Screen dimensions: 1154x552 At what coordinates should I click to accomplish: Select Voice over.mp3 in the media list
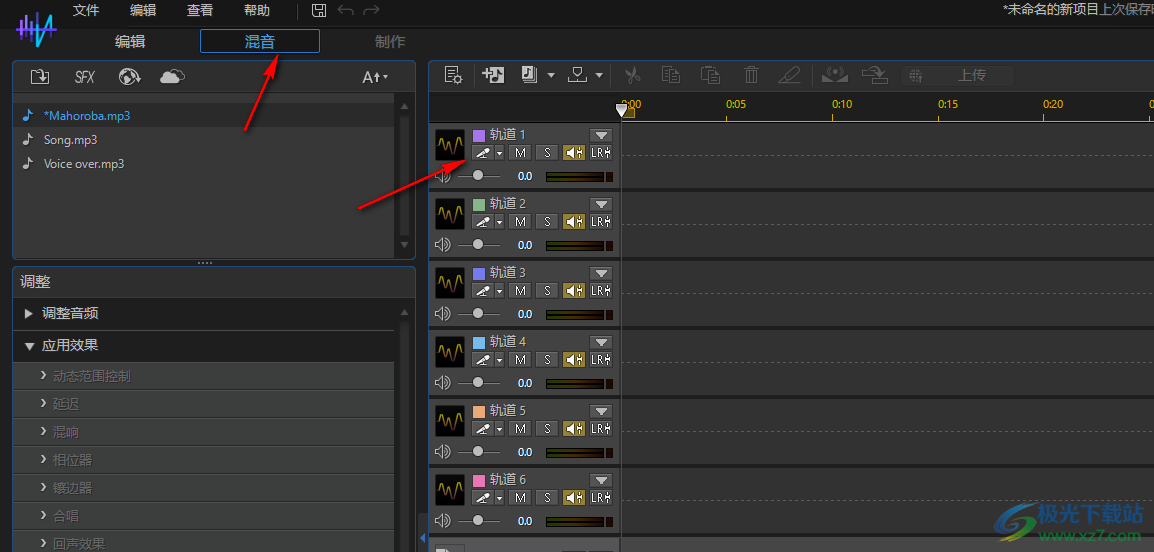click(83, 164)
